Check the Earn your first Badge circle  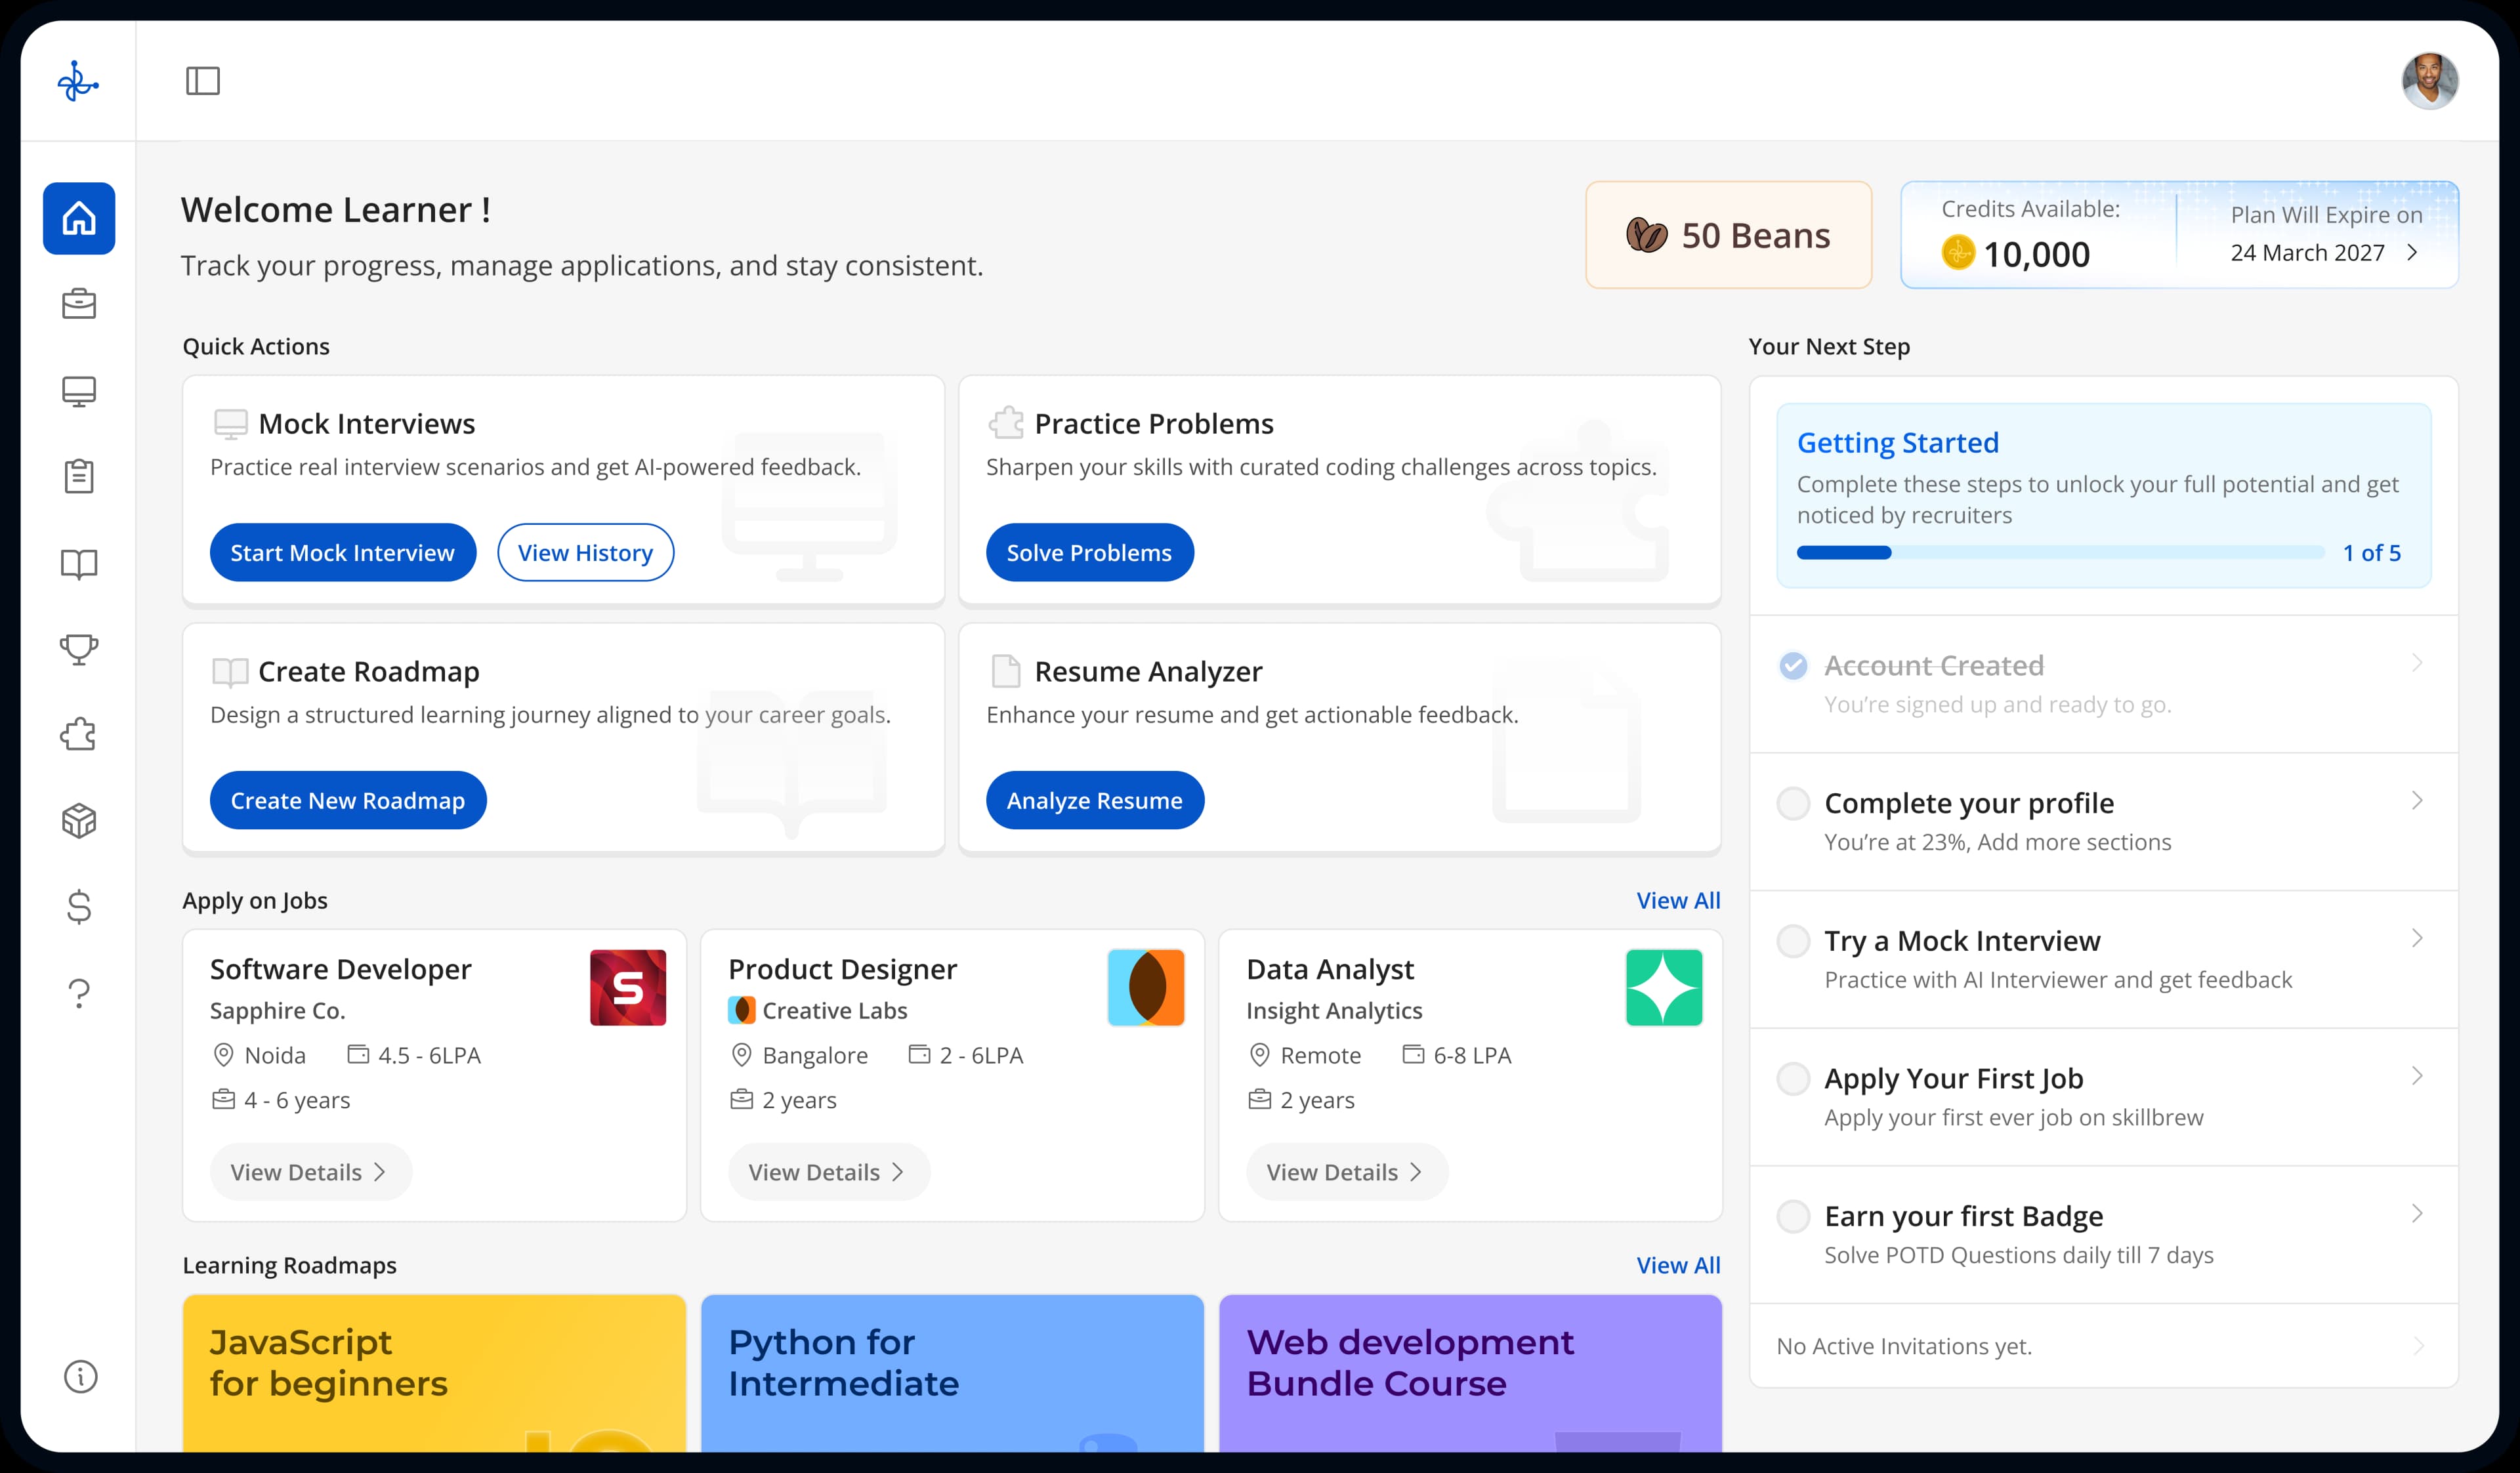point(1793,1216)
